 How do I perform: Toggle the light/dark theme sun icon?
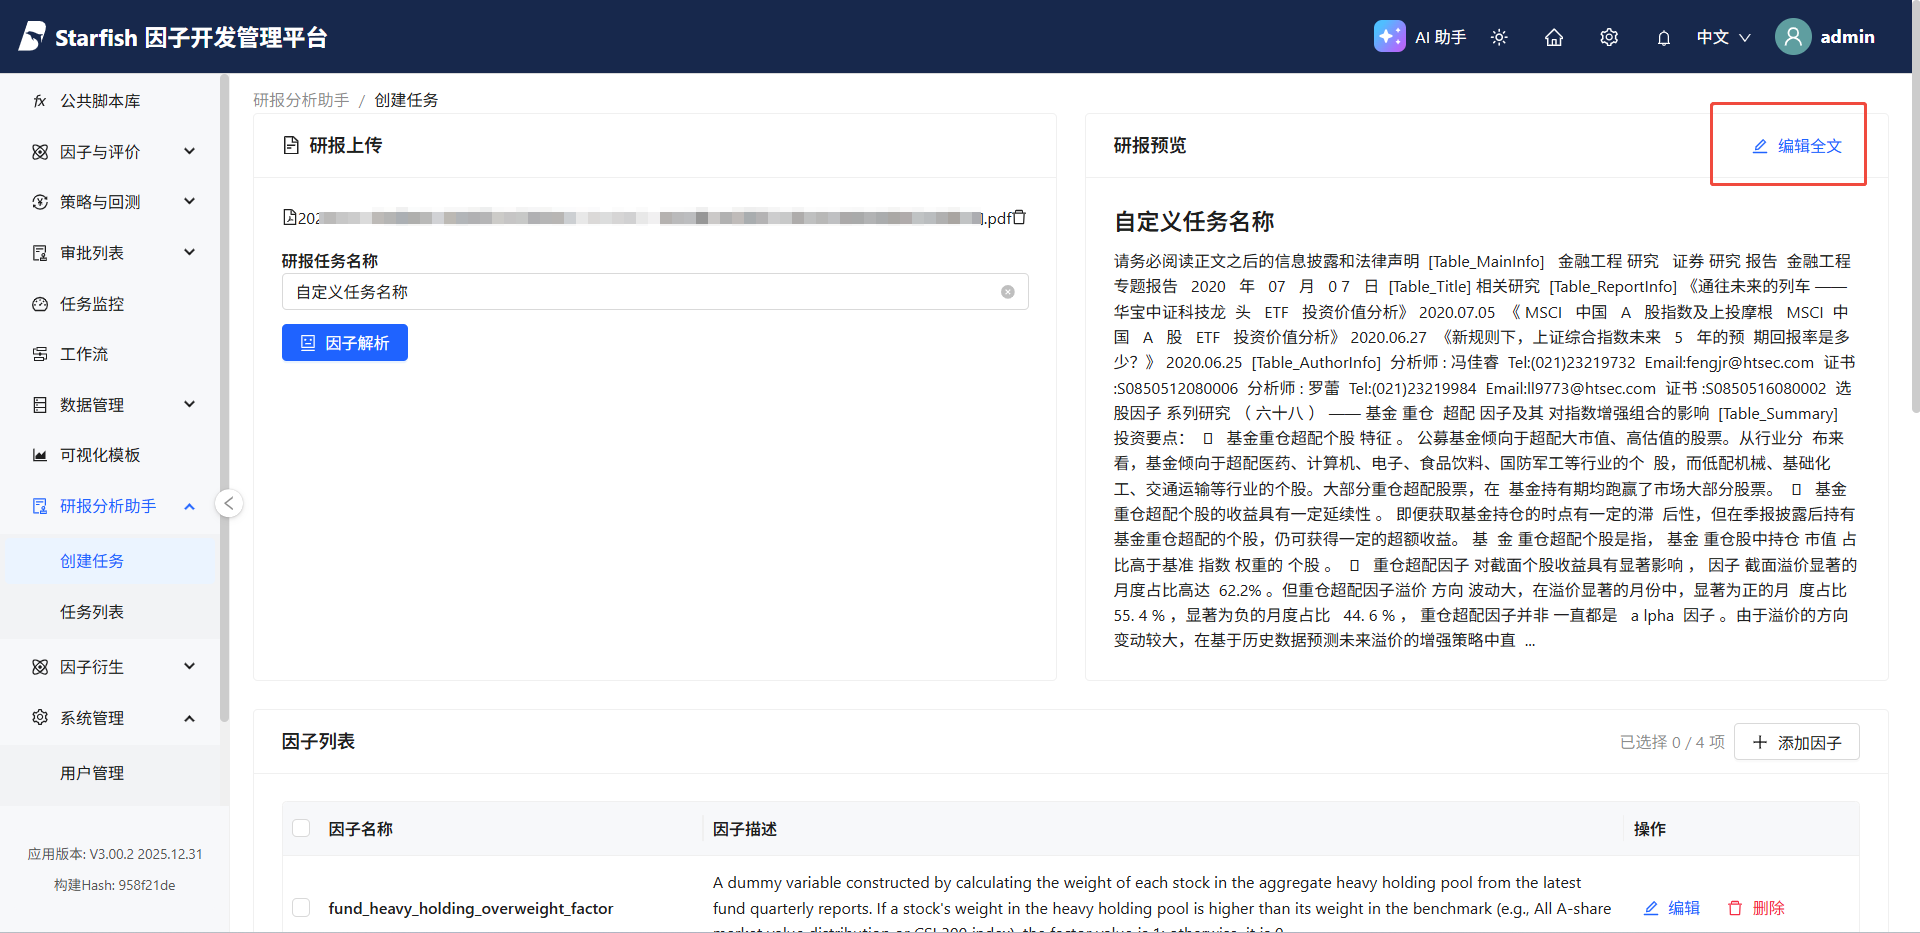pos(1499,37)
